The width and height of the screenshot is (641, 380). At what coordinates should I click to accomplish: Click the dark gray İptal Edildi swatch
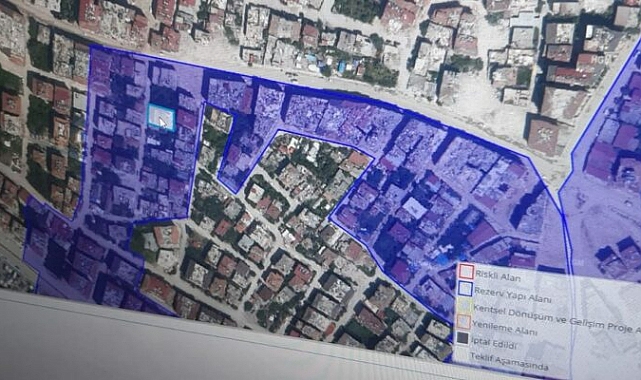point(462,338)
